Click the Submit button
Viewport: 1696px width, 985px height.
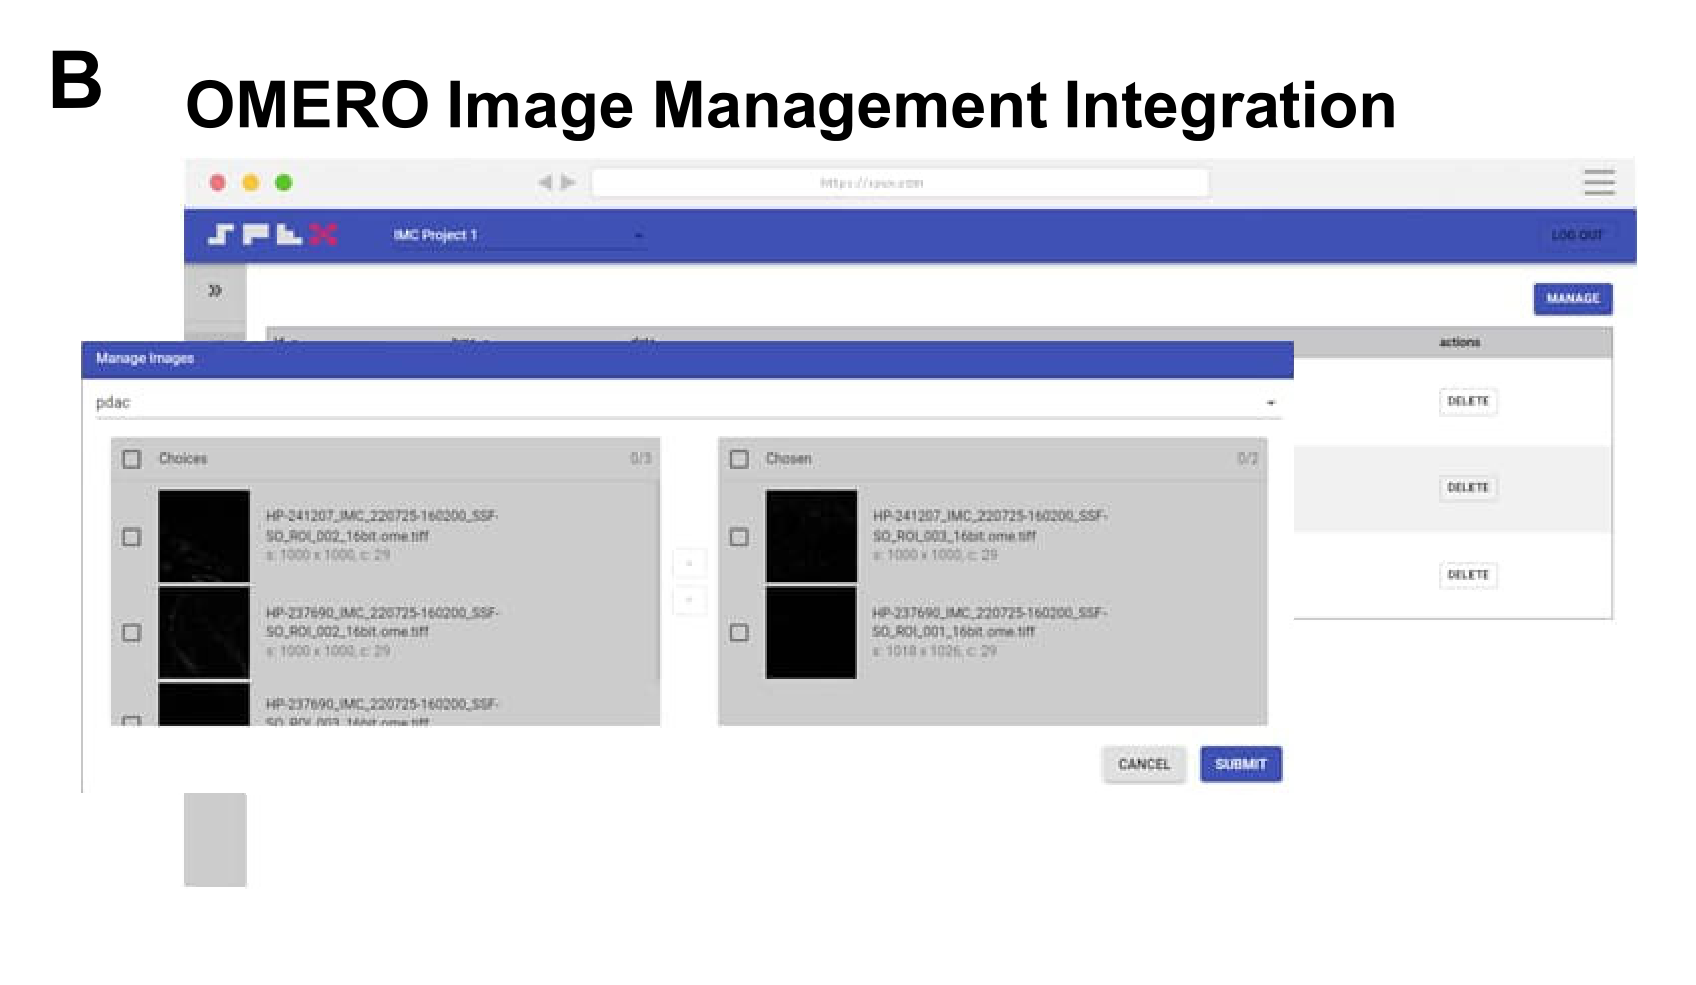pyautogui.click(x=1240, y=764)
